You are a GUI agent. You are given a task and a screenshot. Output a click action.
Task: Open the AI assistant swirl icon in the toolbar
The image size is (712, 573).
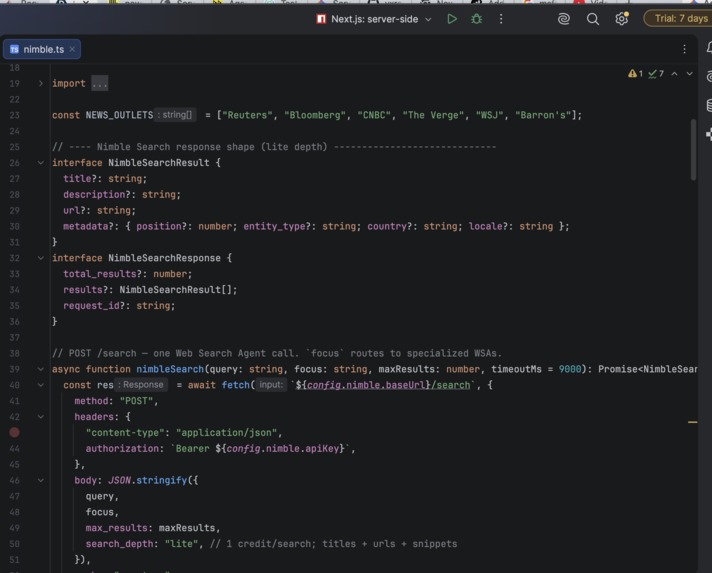[564, 19]
